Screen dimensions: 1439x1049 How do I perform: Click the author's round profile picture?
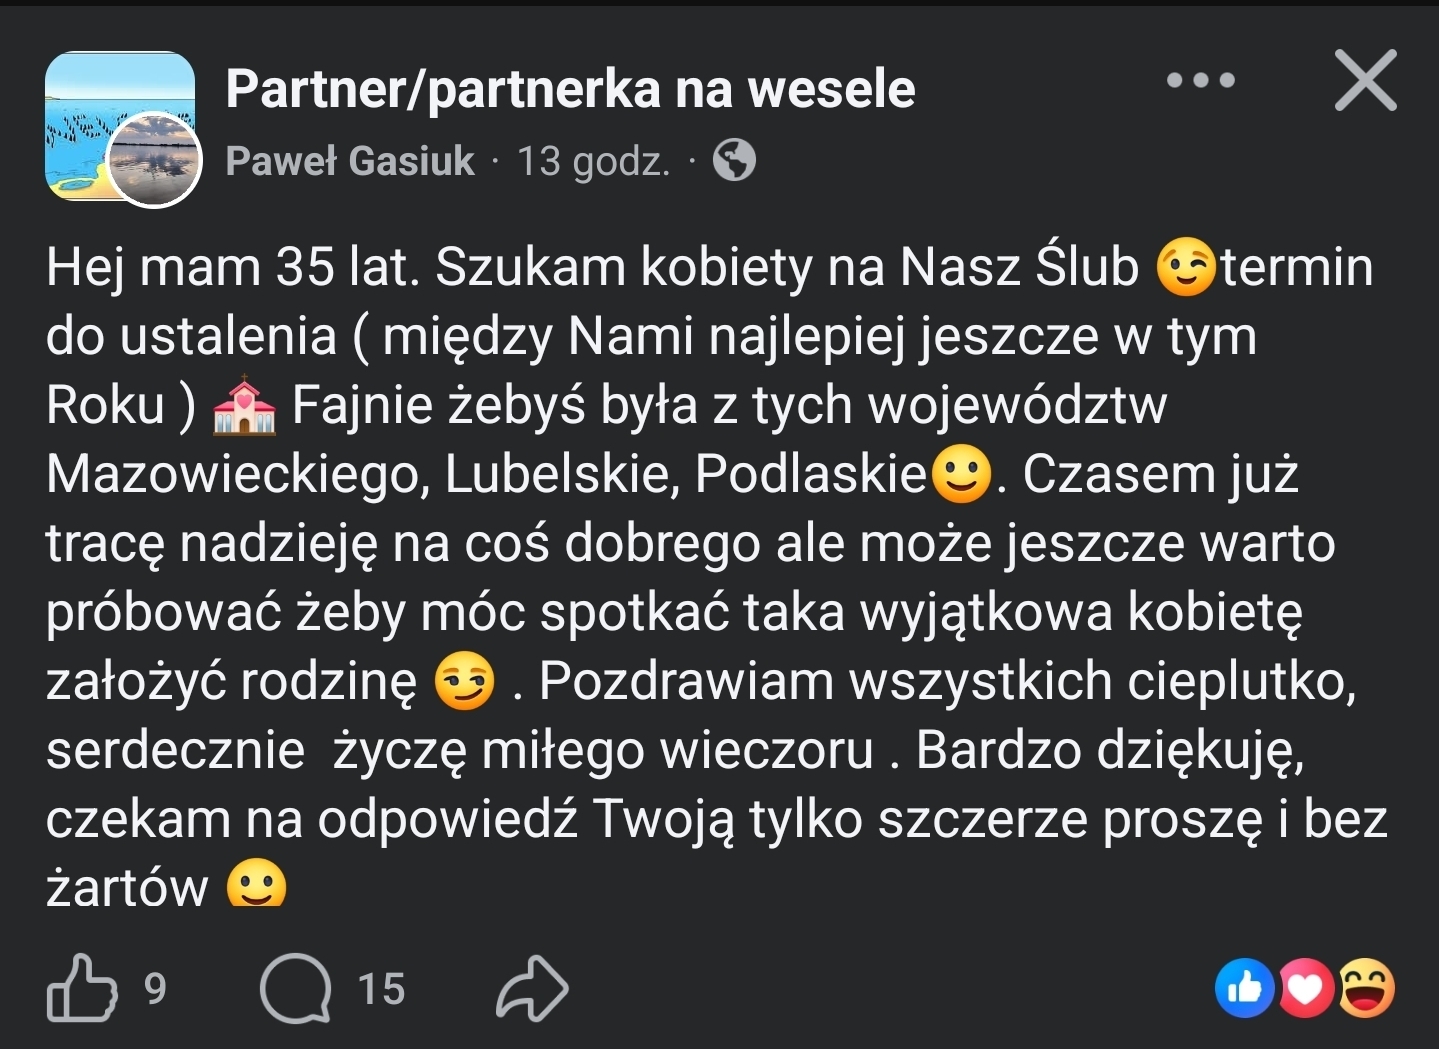click(x=154, y=159)
